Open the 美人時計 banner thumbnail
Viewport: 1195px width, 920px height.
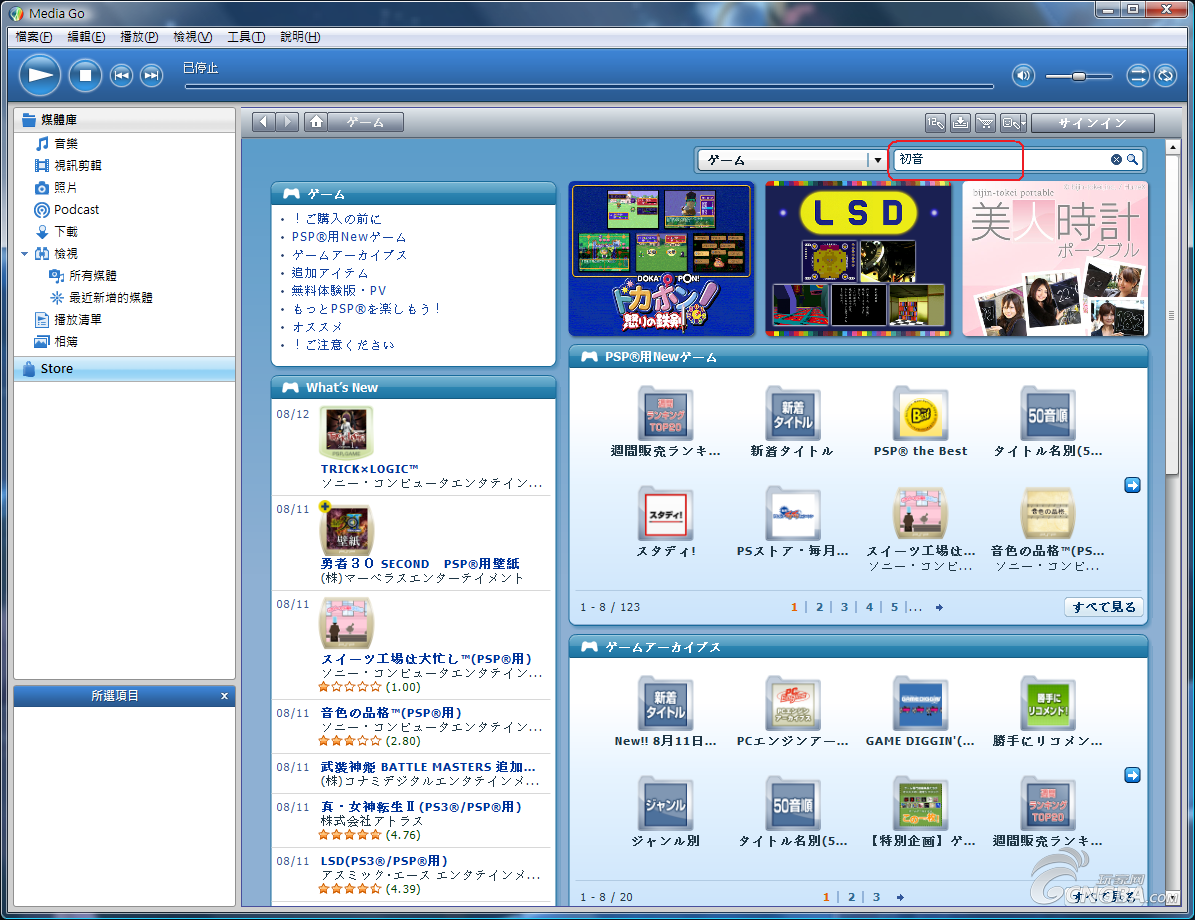click(x=1056, y=259)
